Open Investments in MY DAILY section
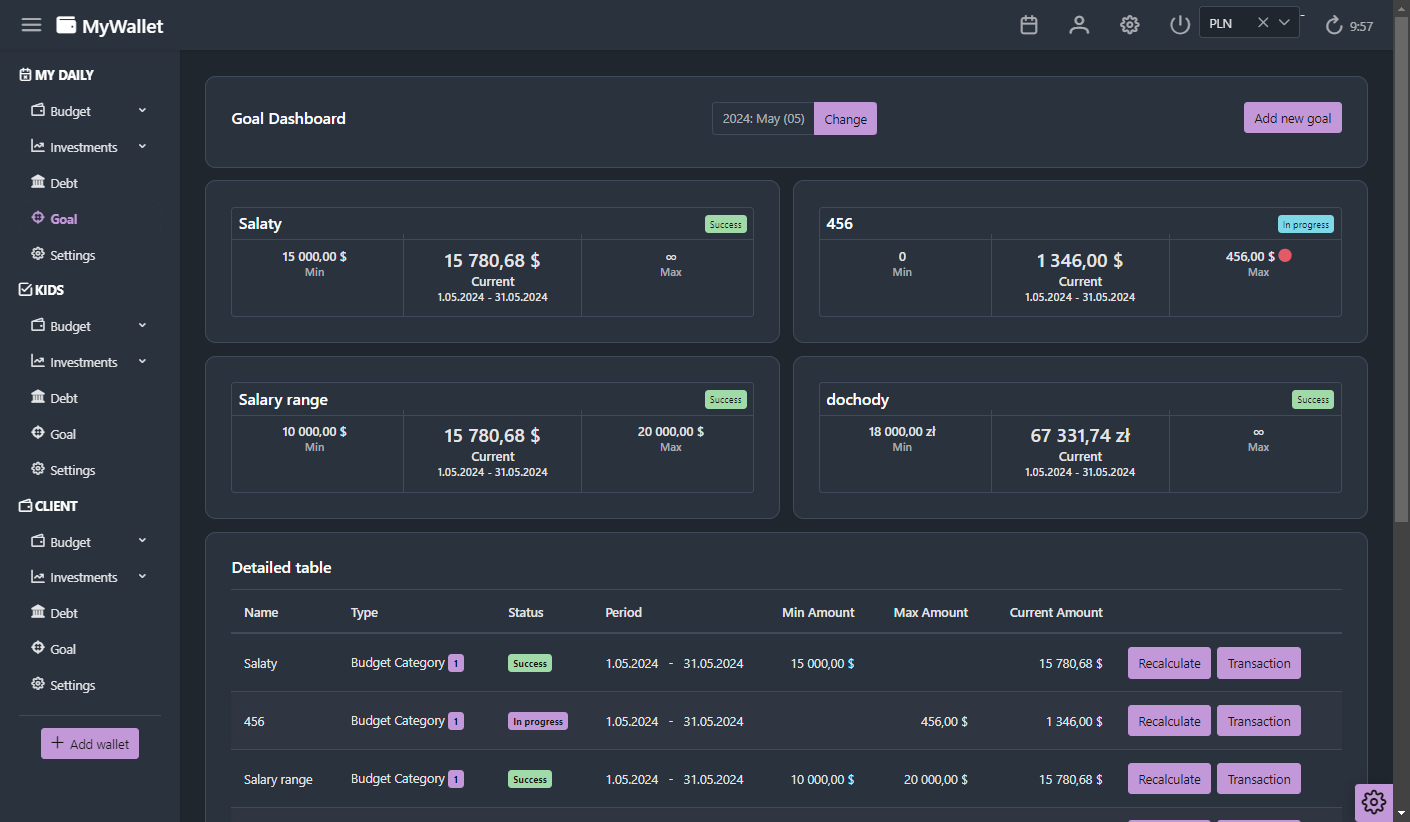Viewport: 1410px width, 822px height. (84, 147)
